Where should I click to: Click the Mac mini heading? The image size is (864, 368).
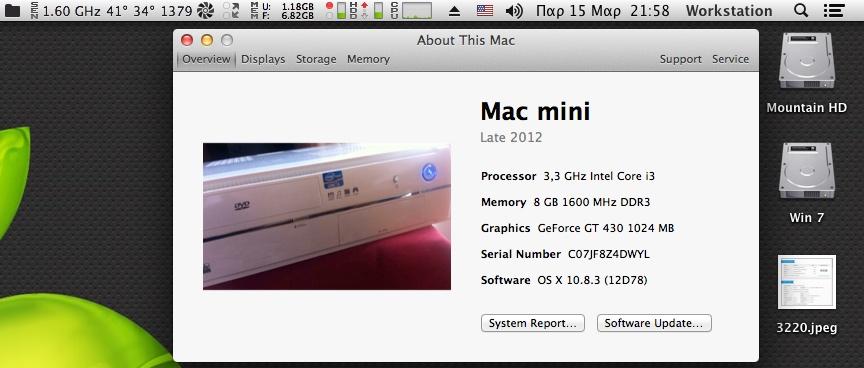535,111
